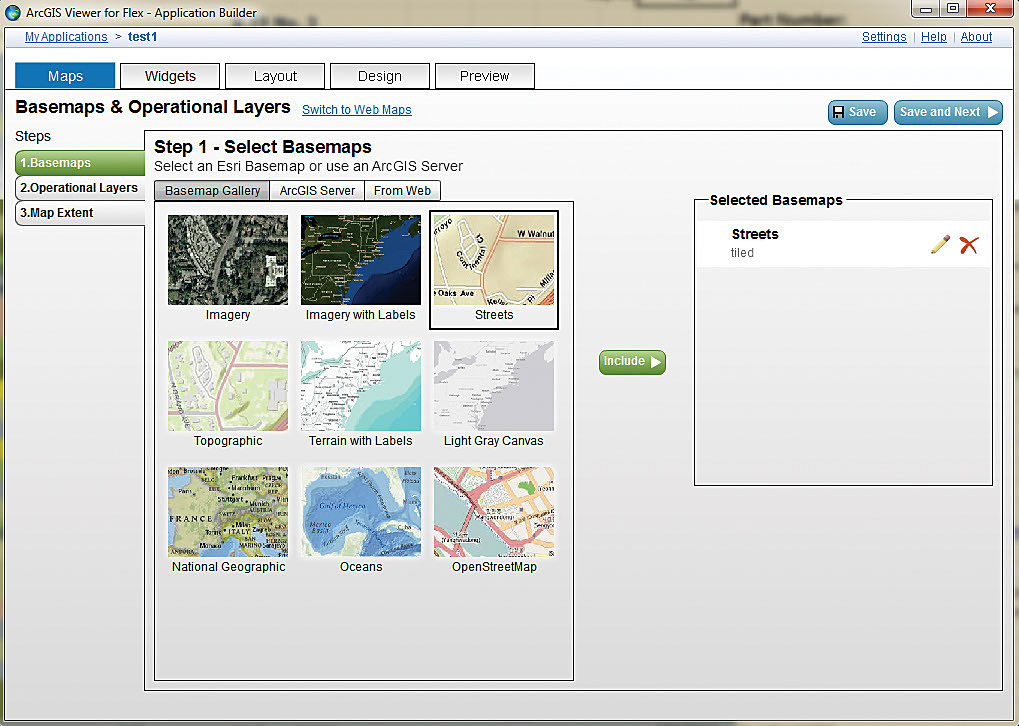Pick the Topographic basemap thumbnail
Viewport: 1019px width, 726px height.
point(228,386)
